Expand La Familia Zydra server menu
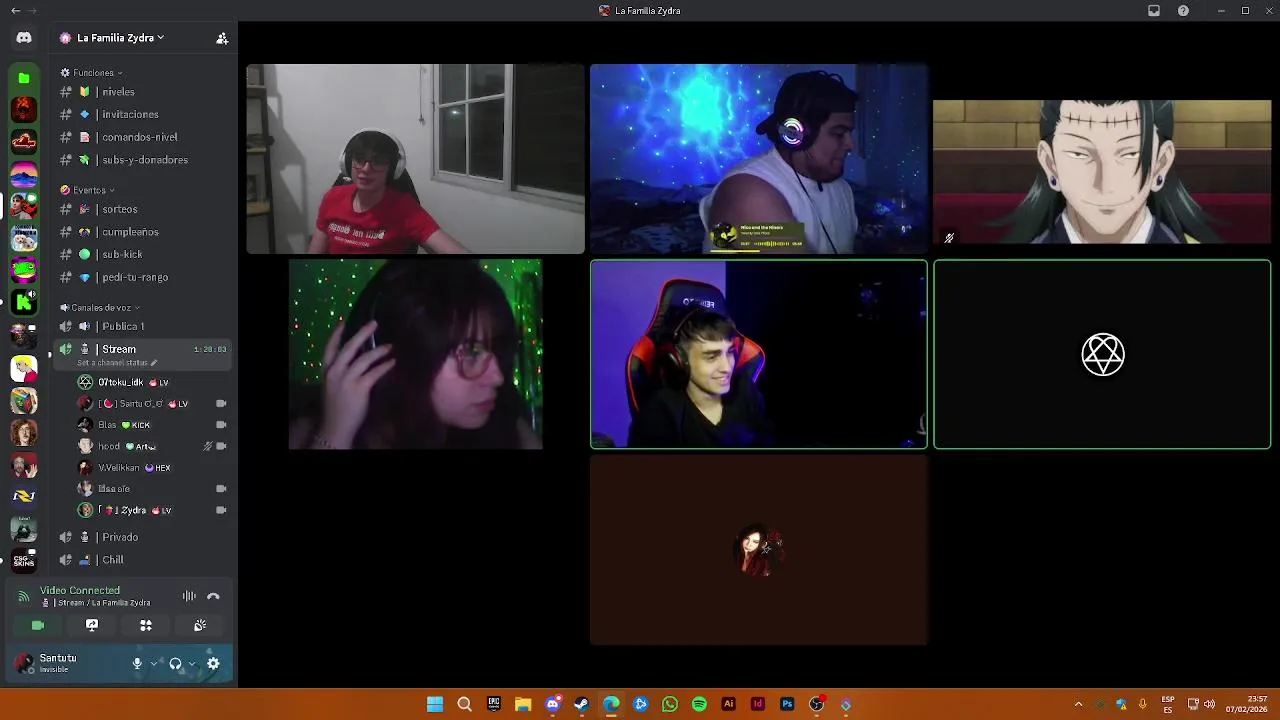This screenshot has width=1280, height=720. tap(115, 38)
